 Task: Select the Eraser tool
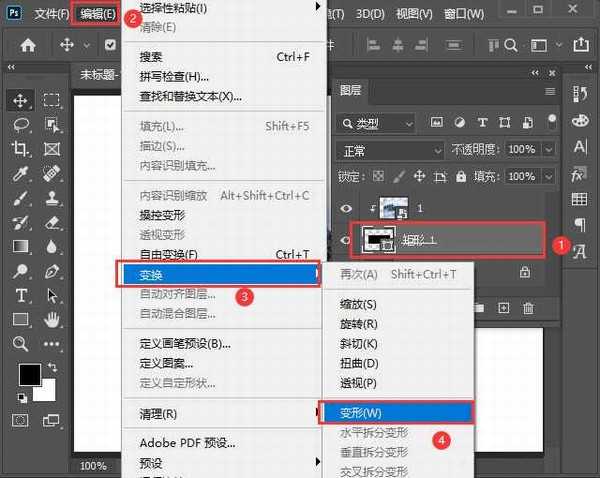coord(52,222)
